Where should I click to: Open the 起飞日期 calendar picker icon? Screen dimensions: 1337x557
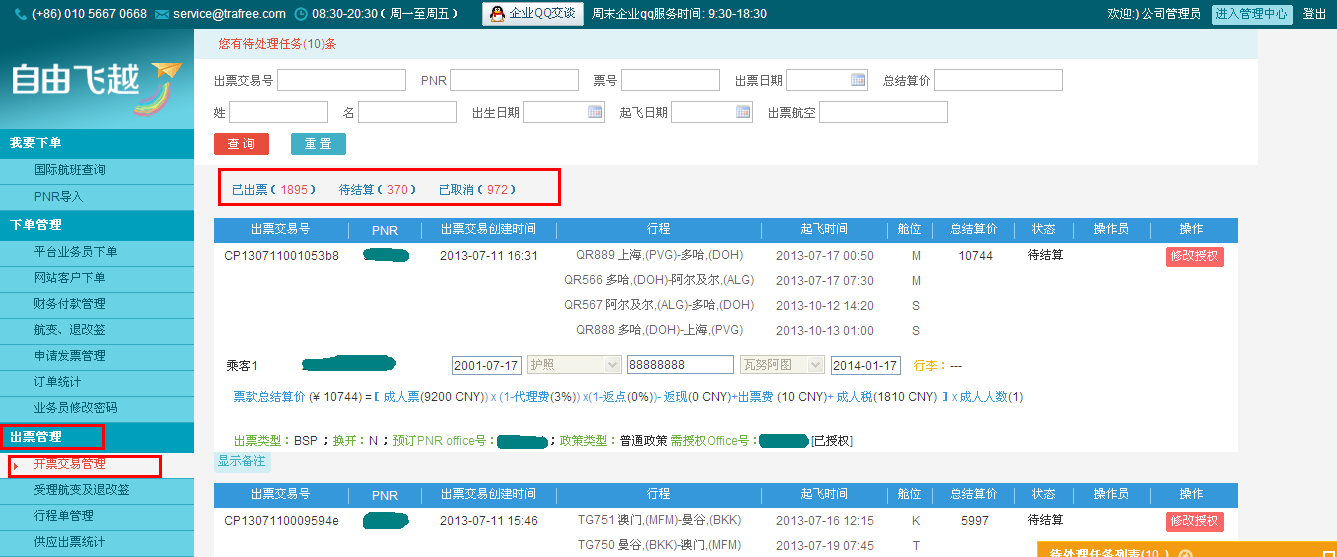pyautogui.click(x=743, y=112)
